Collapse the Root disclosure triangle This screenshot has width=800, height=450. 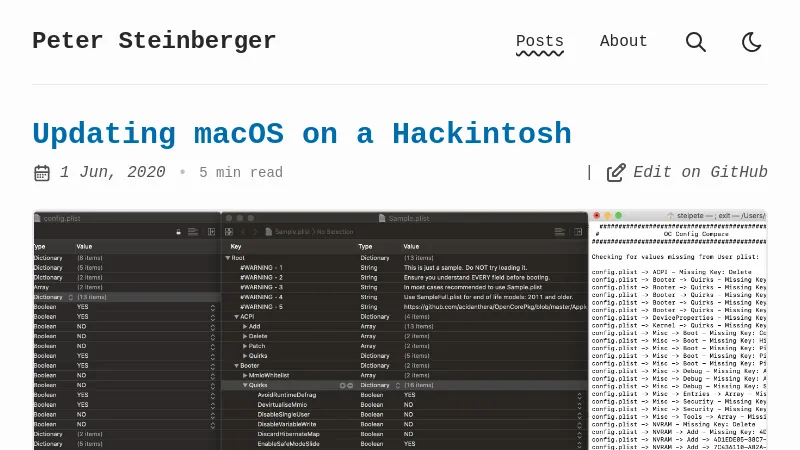point(228,258)
